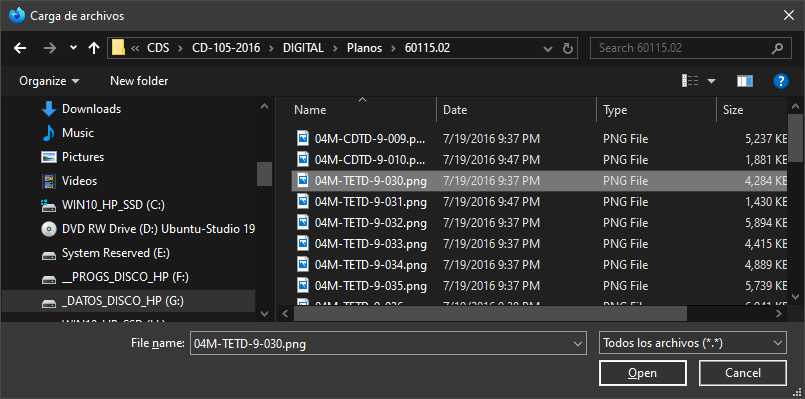
Task: Open the file type filter dropdown
Action: click(x=693, y=343)
